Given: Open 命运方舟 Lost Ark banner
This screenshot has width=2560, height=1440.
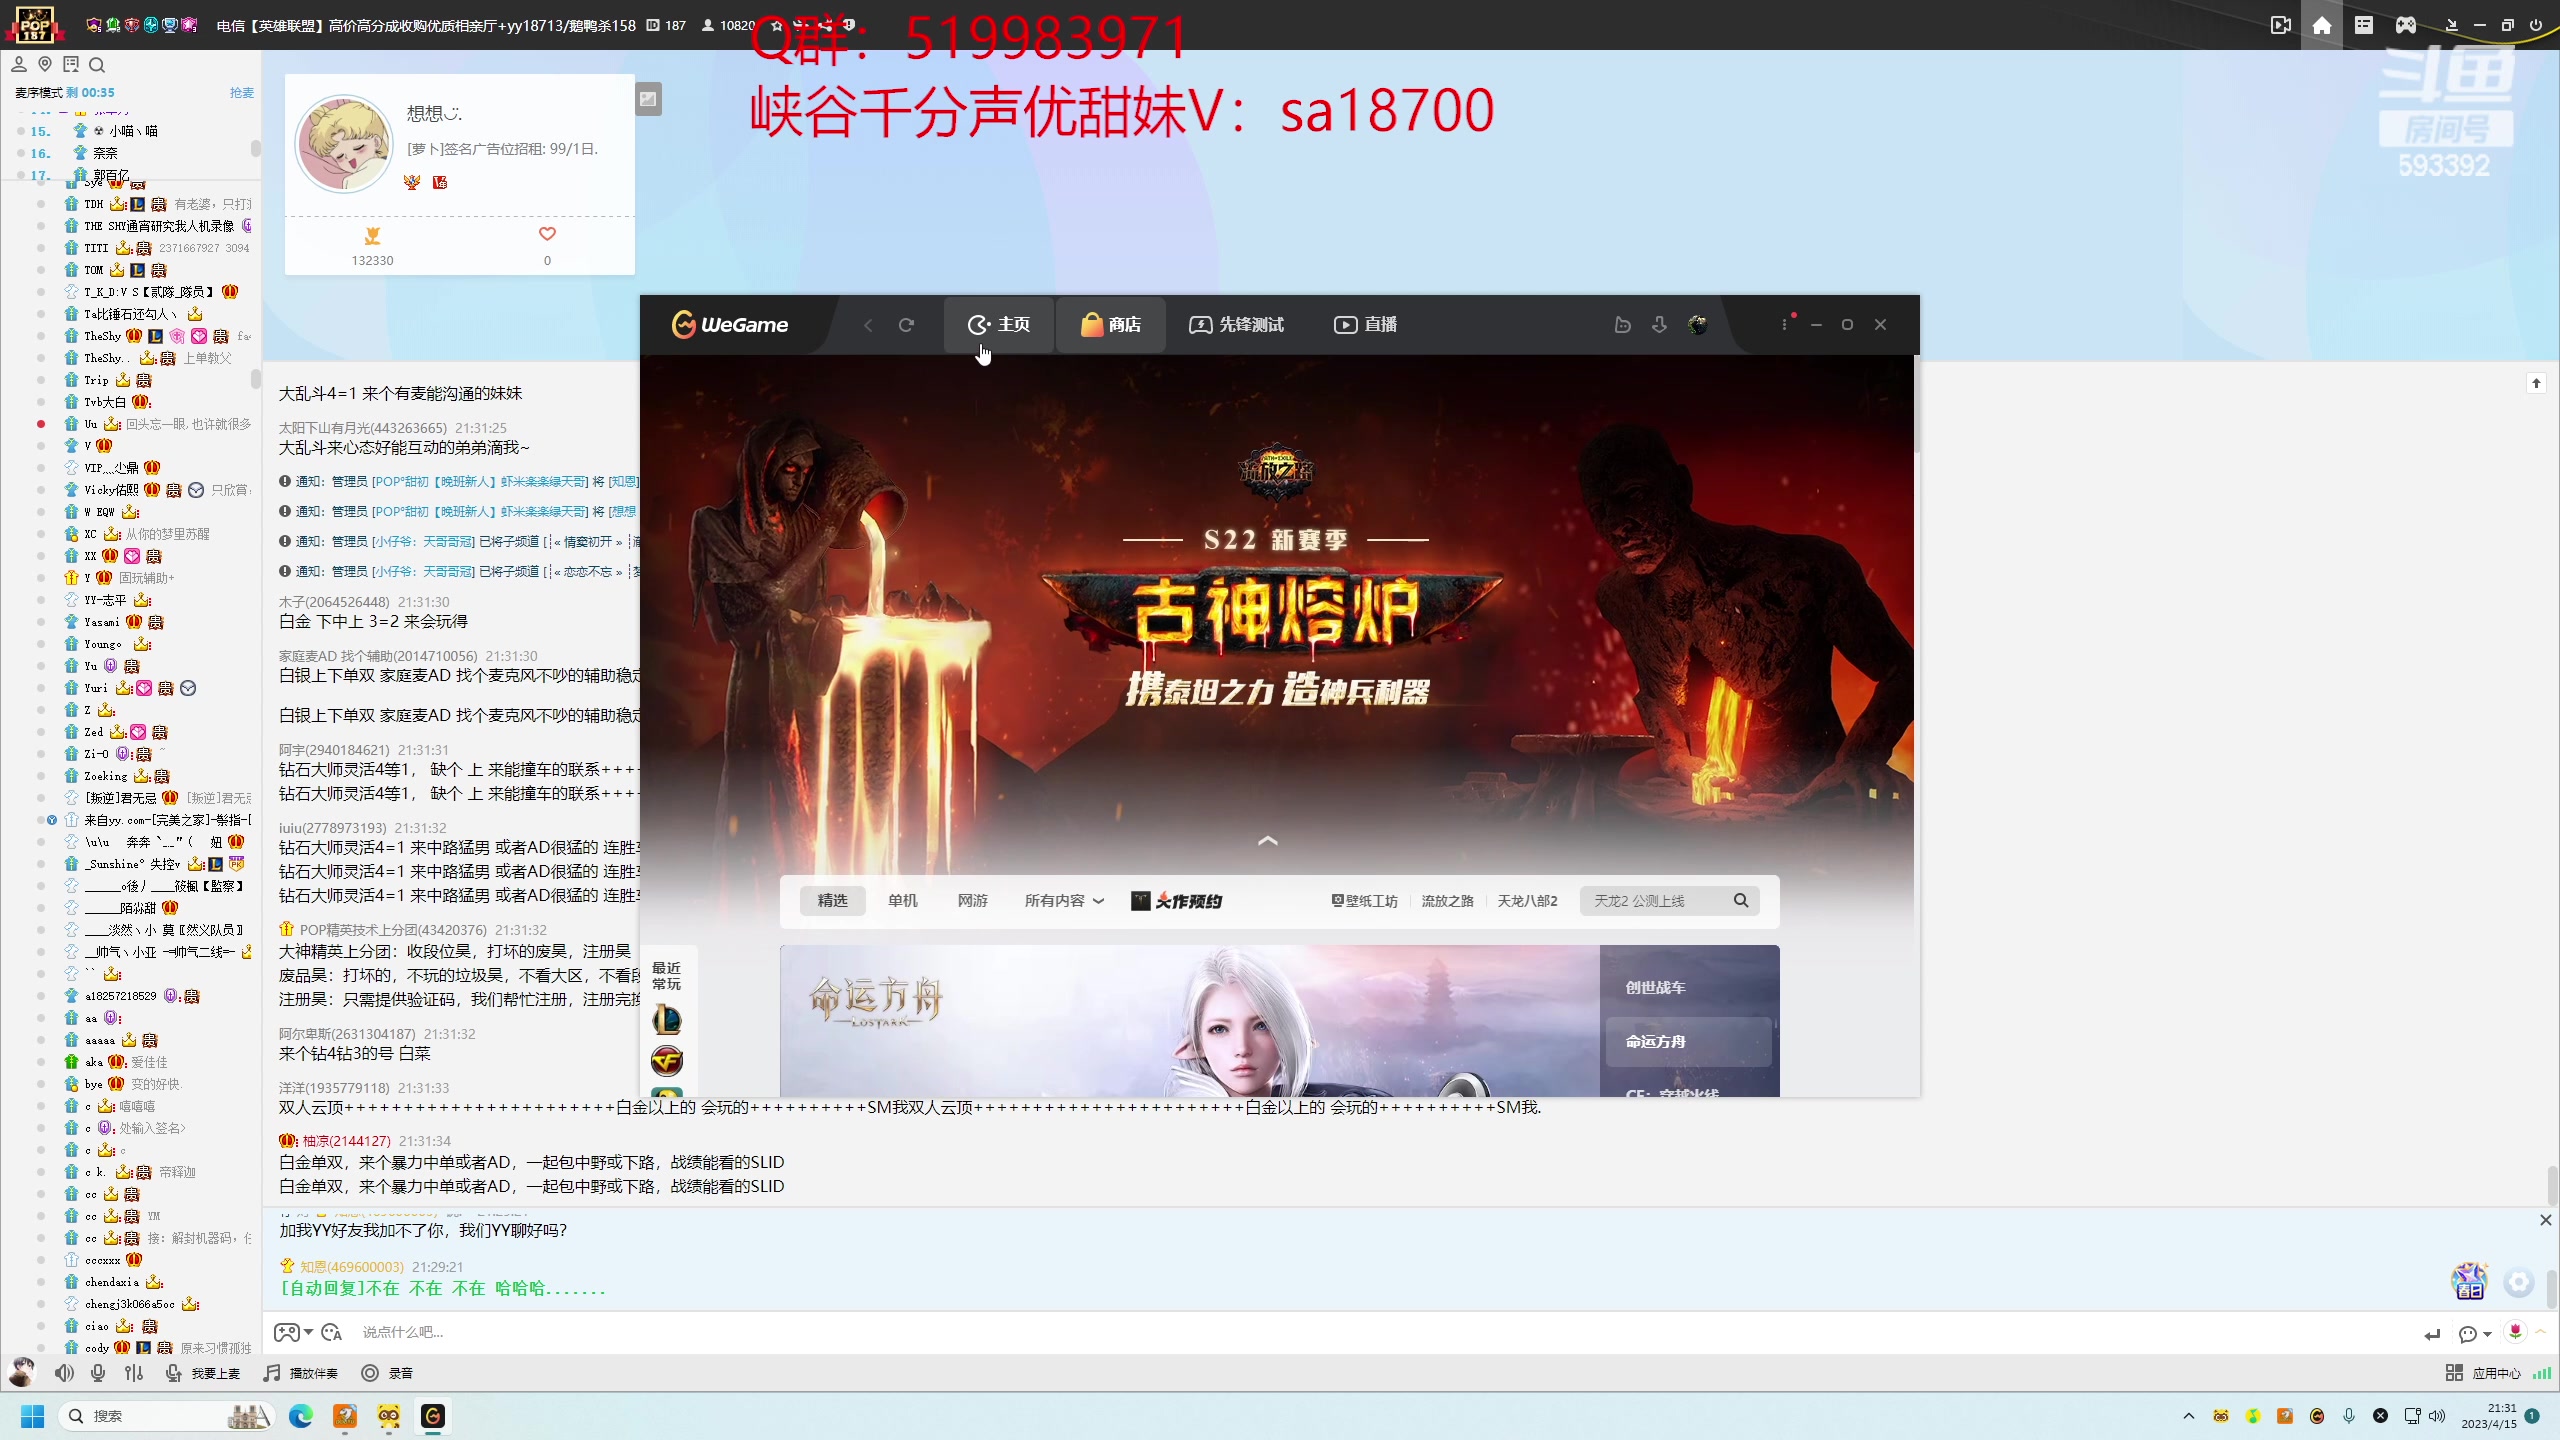Looking at the screenshot, I should (x=1190, y=1021).
